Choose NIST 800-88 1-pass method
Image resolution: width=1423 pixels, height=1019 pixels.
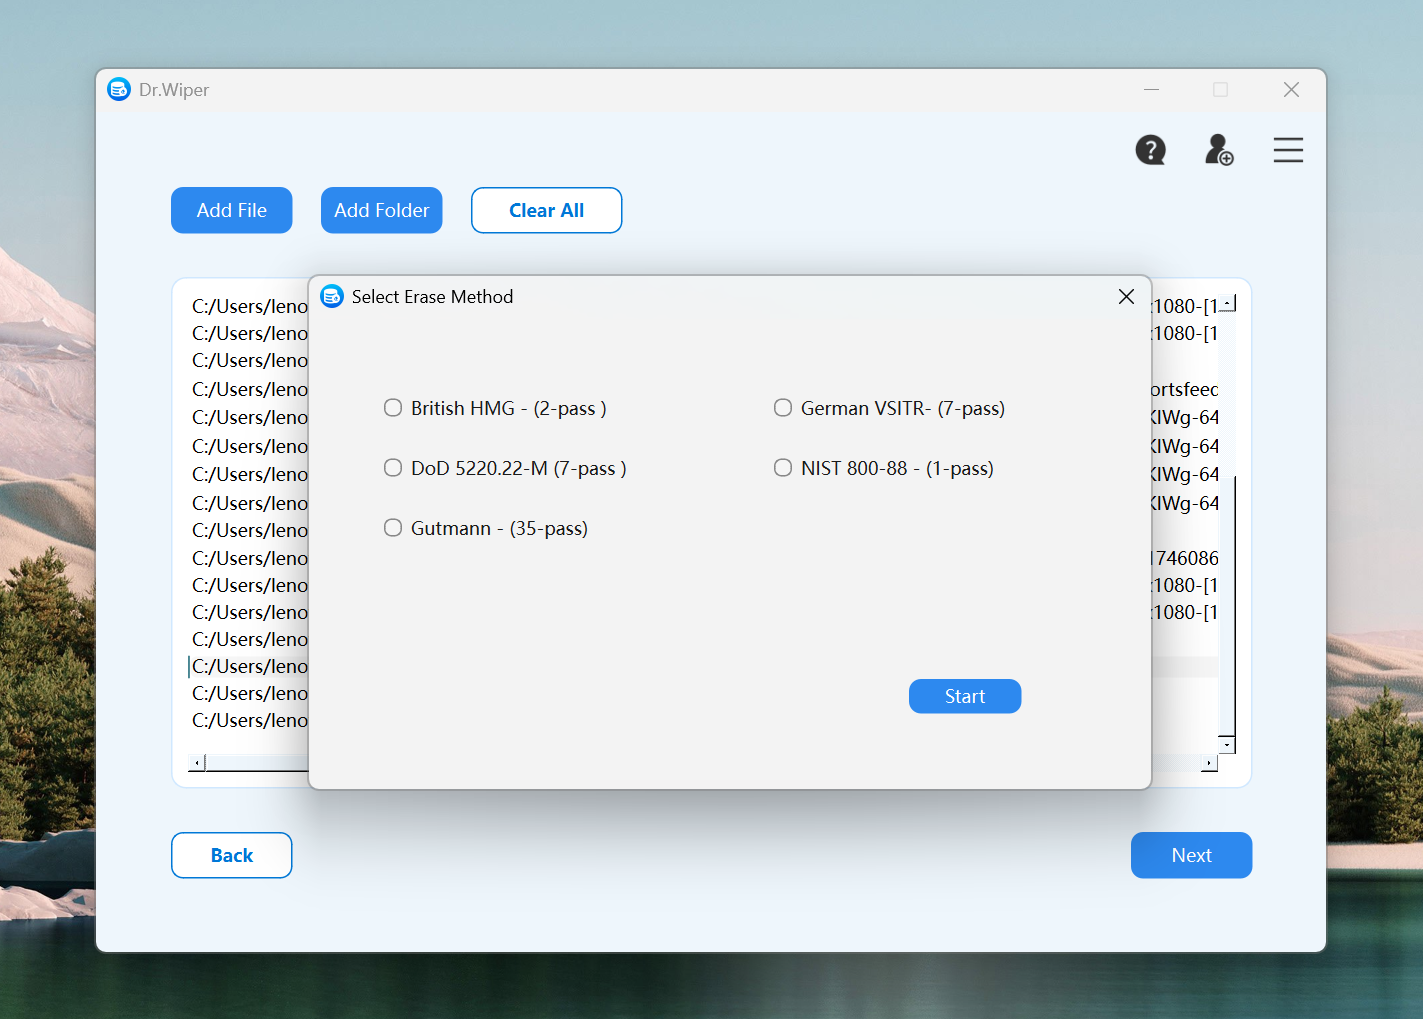[884, 468]
